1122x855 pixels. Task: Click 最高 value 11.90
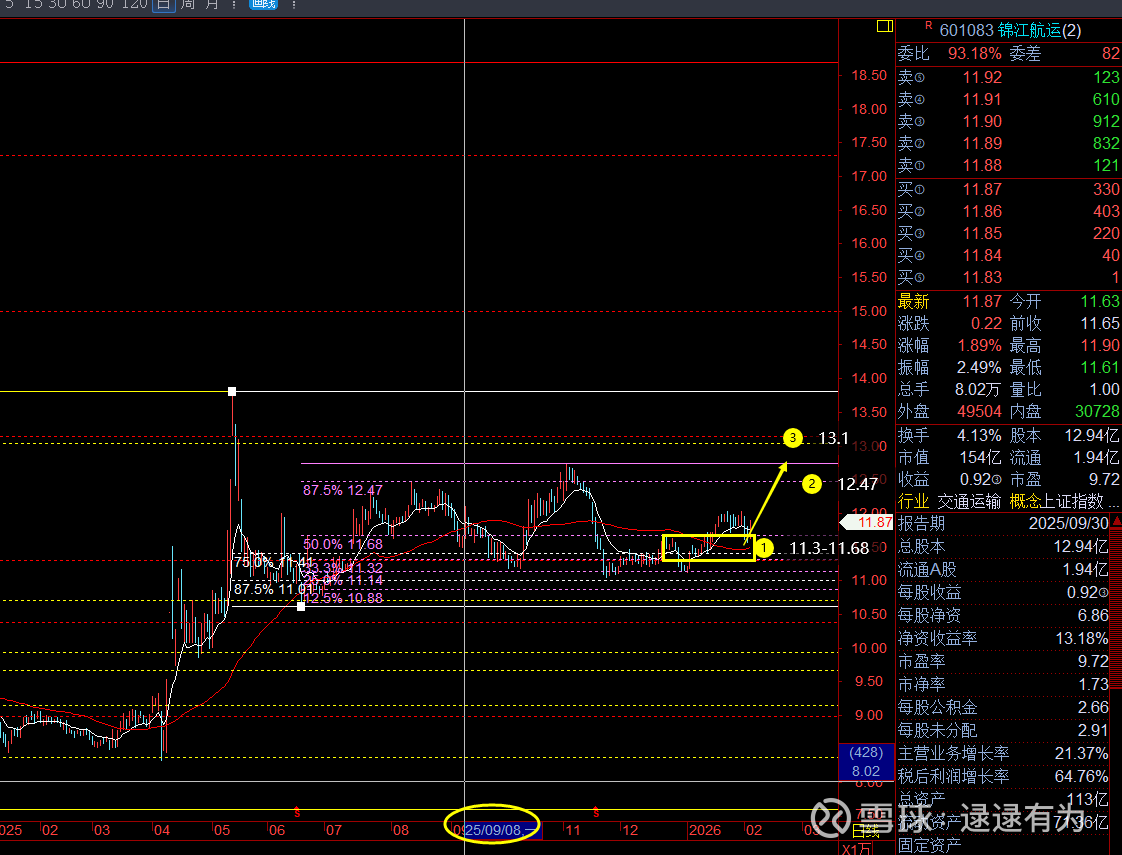pos(1100,346)
